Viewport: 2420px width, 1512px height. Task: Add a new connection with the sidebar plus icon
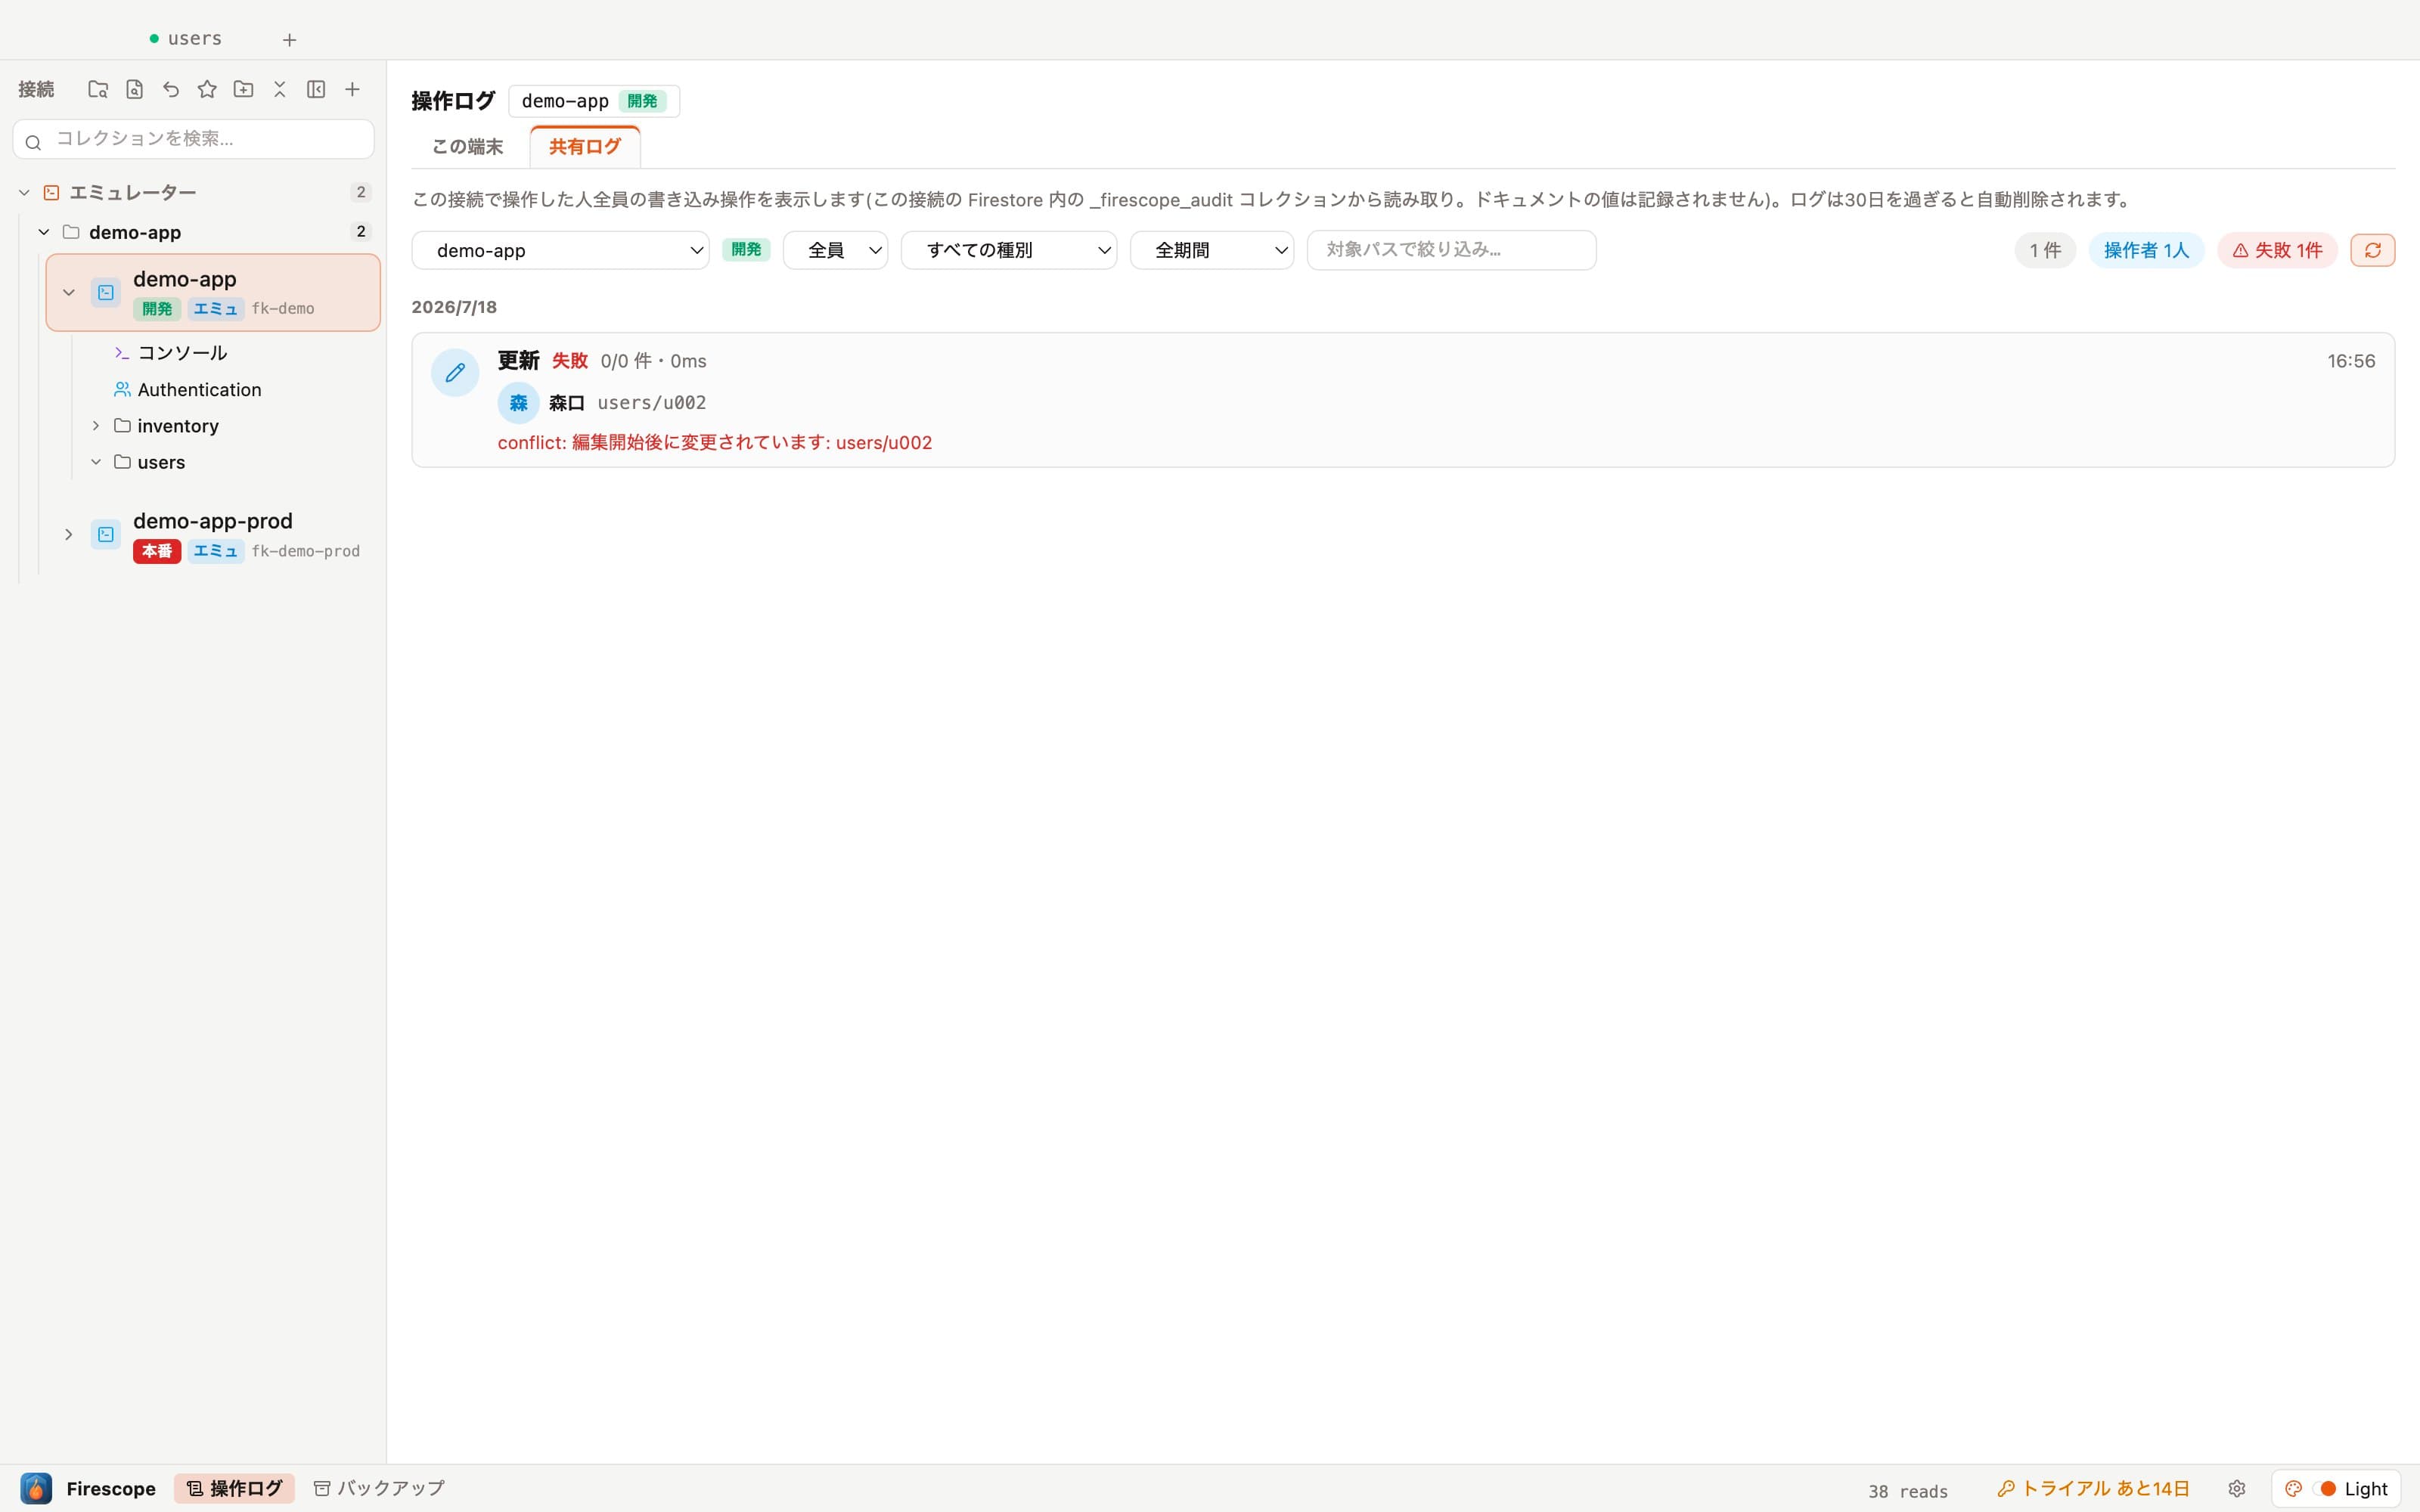click(x=352, y=89)
